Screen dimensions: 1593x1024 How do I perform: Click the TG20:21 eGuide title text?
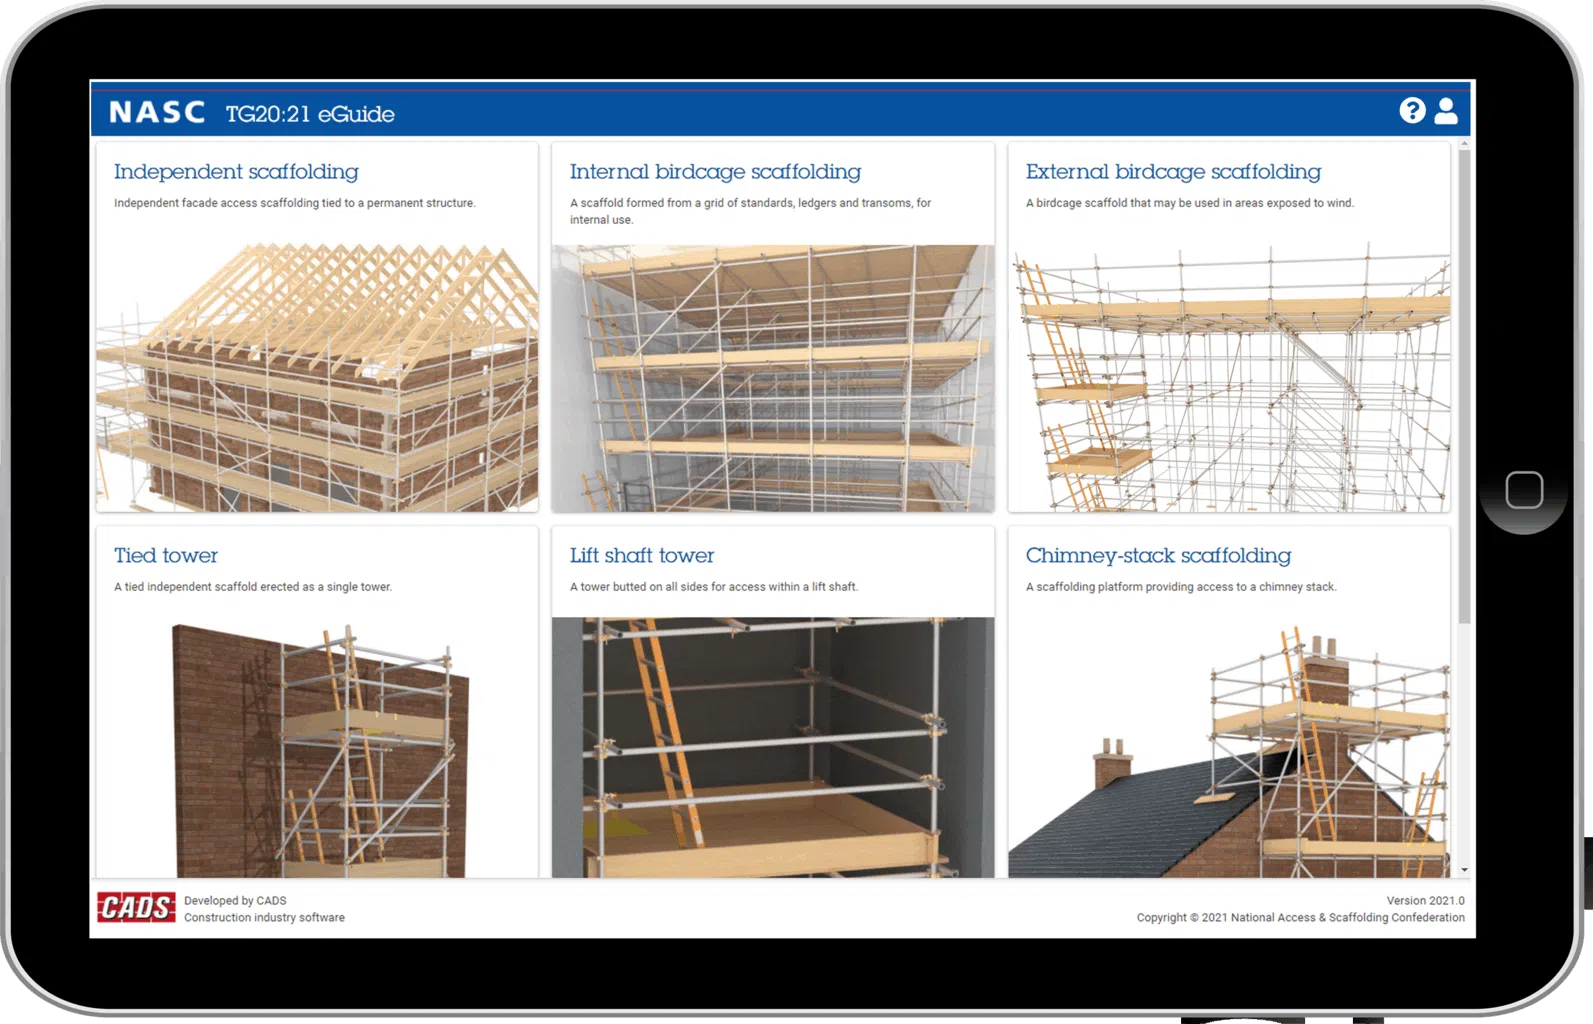[310, 114]
